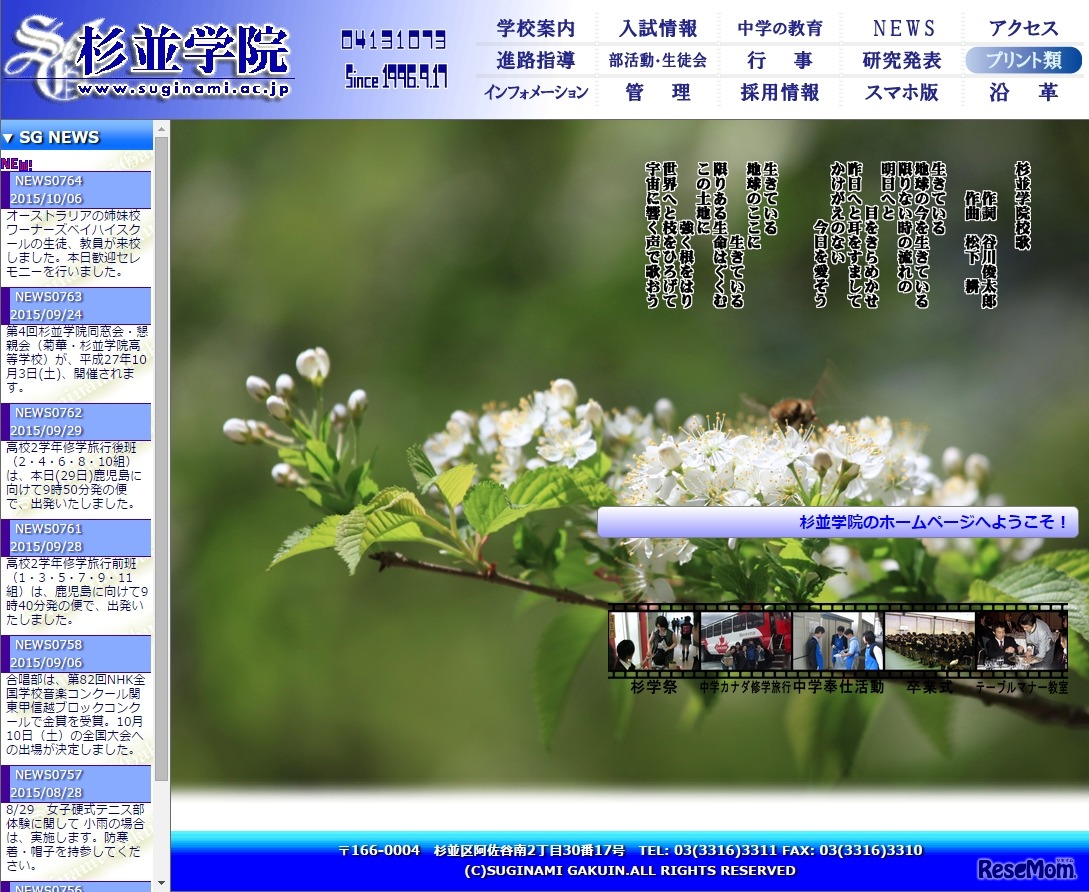Viewport: 1089px width, 892px height.
Task: Open the 部活動・生徒会 club activities page
Action: point(660,60)
